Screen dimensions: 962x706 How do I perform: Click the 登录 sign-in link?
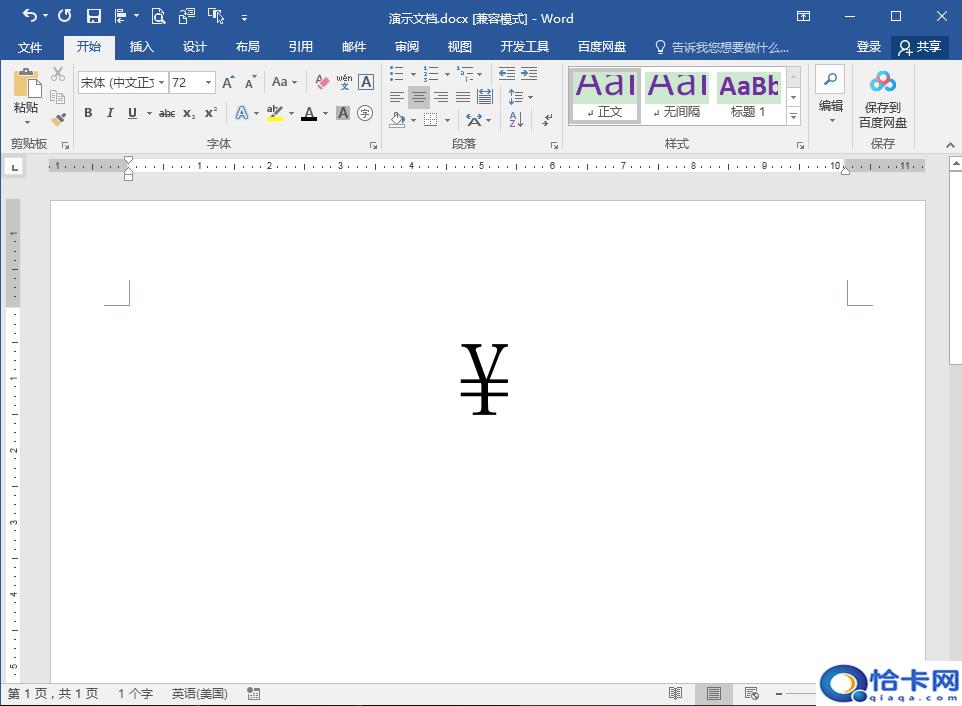pyautogui.click(x=868, y=47)
